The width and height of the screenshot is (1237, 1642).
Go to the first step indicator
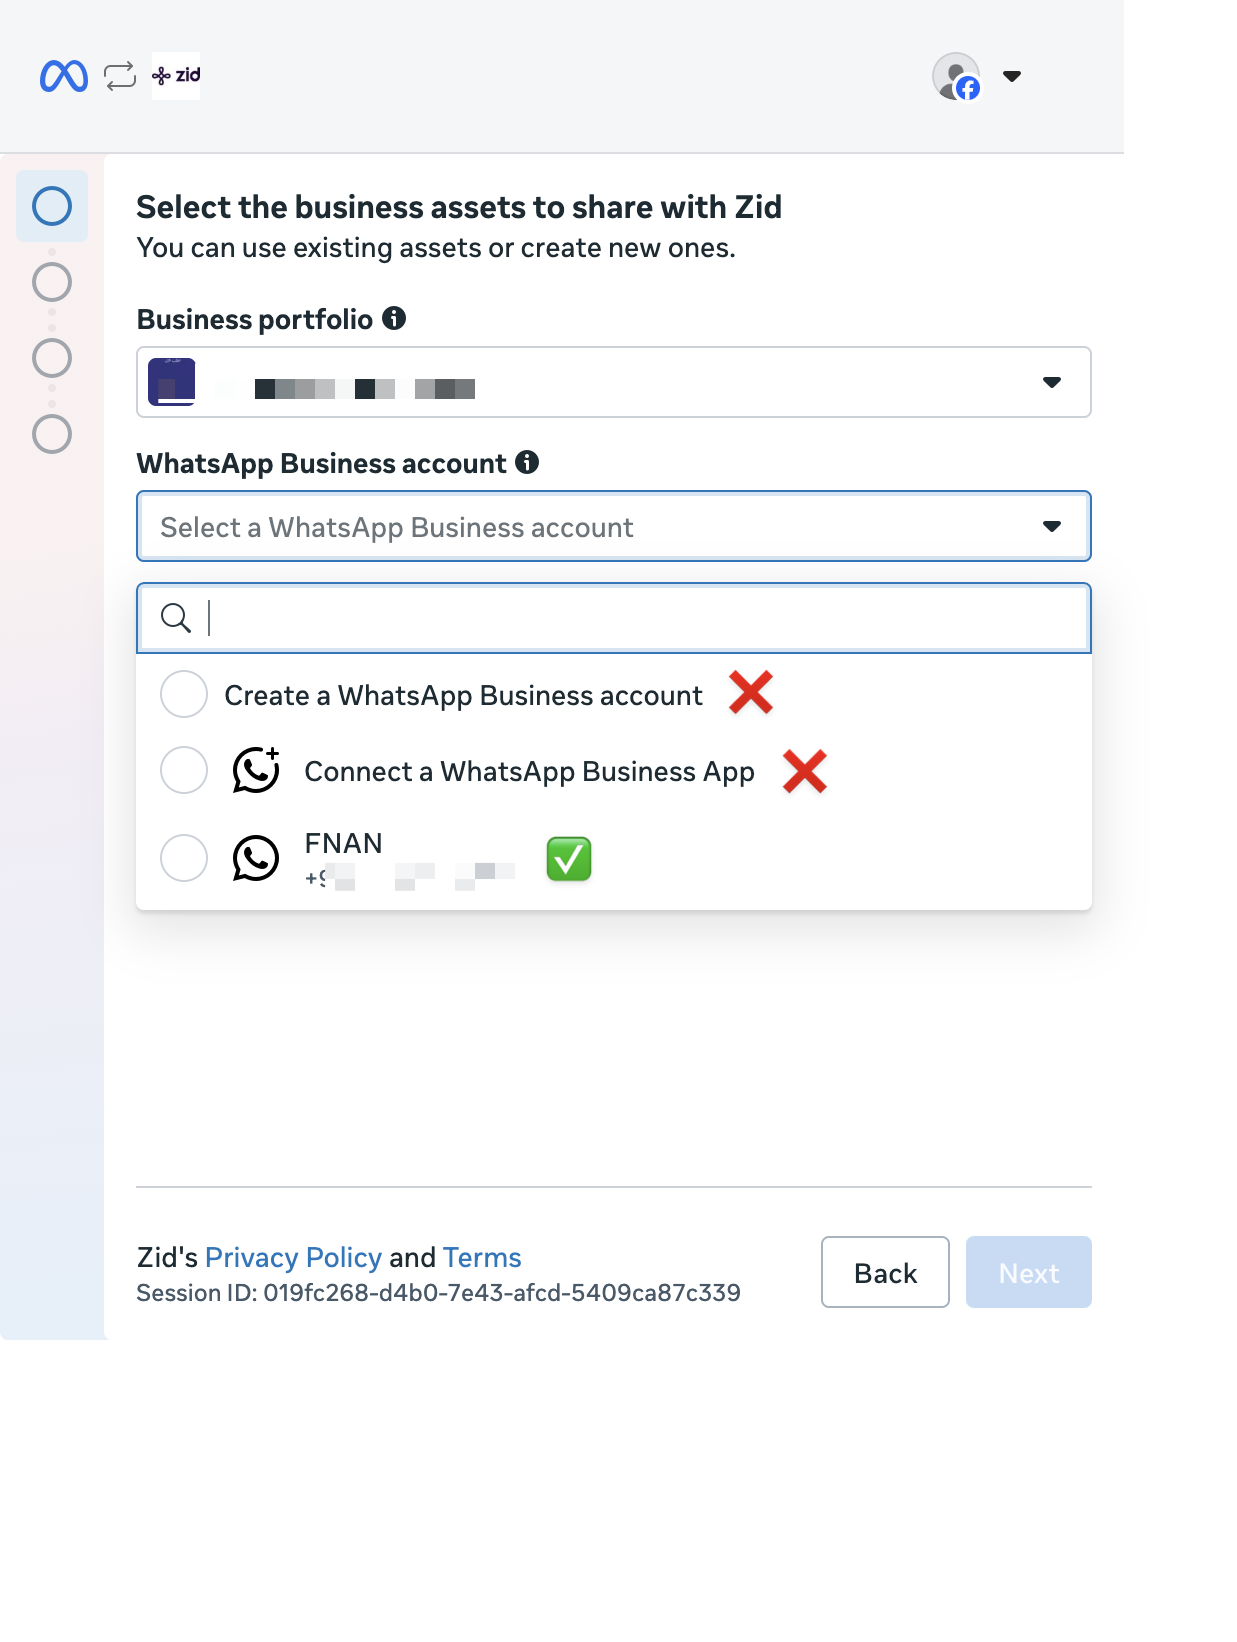[x=52, y=206]
